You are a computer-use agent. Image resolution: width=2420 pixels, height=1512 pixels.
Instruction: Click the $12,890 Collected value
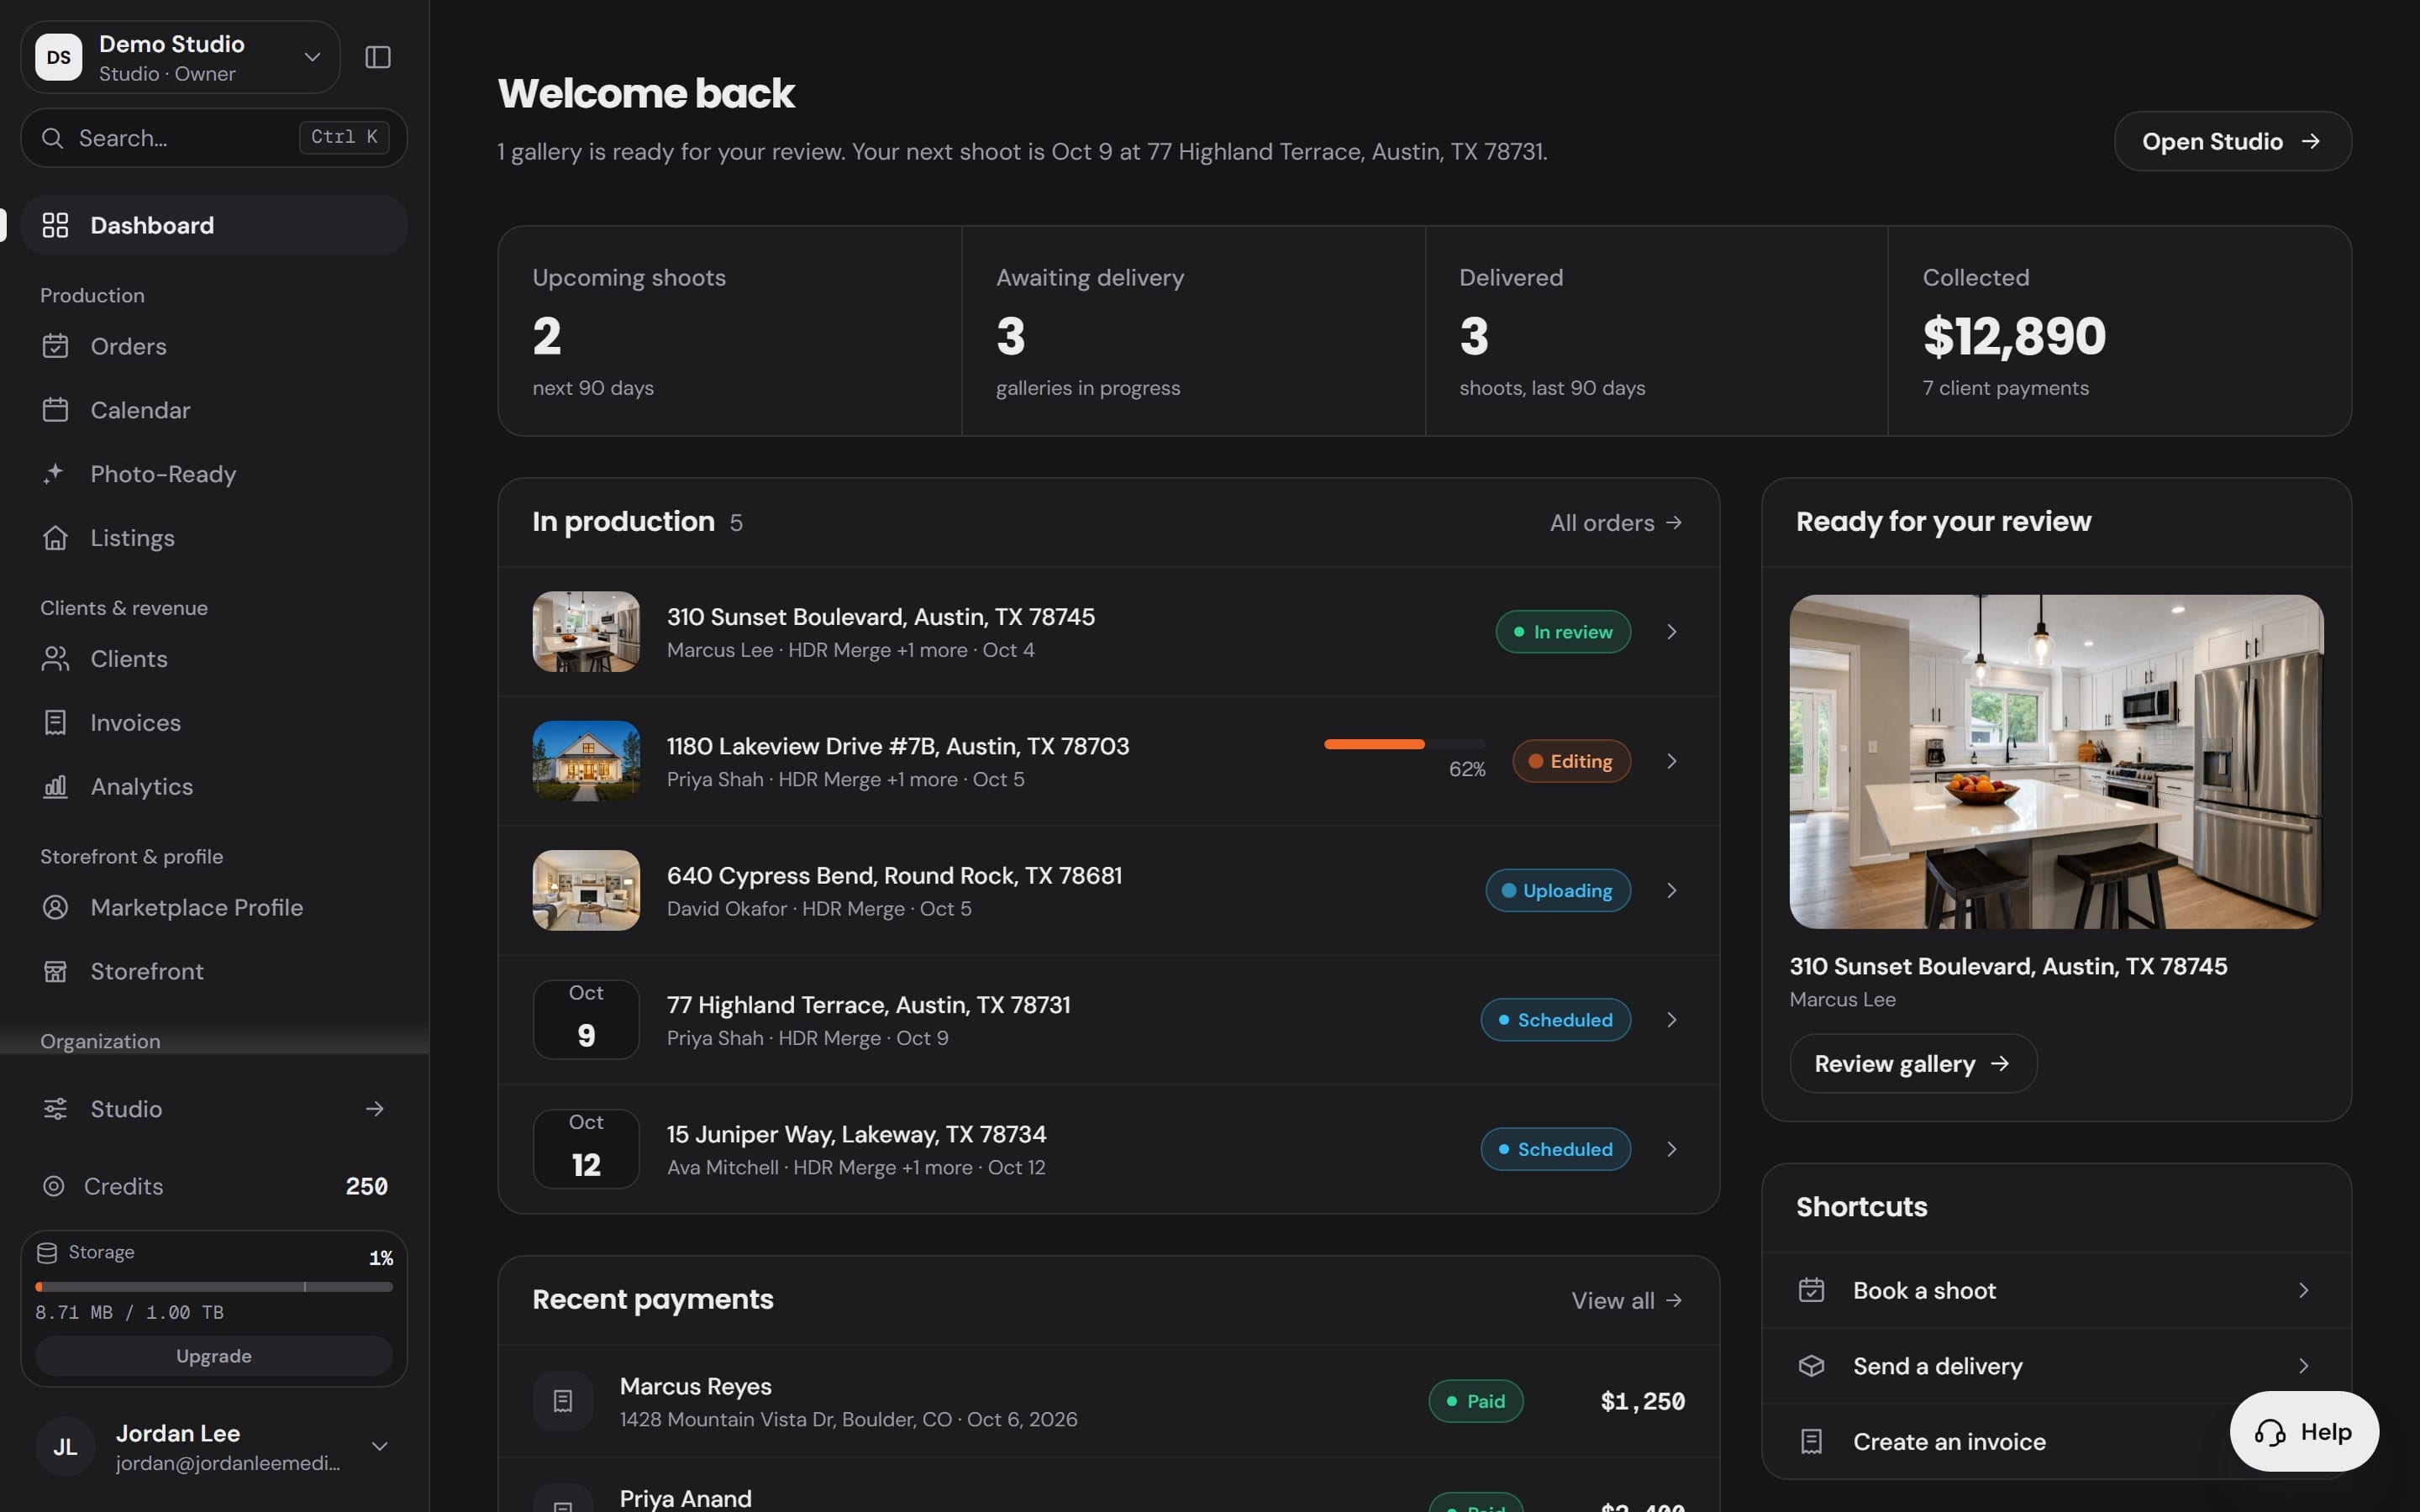(2014, 336)
